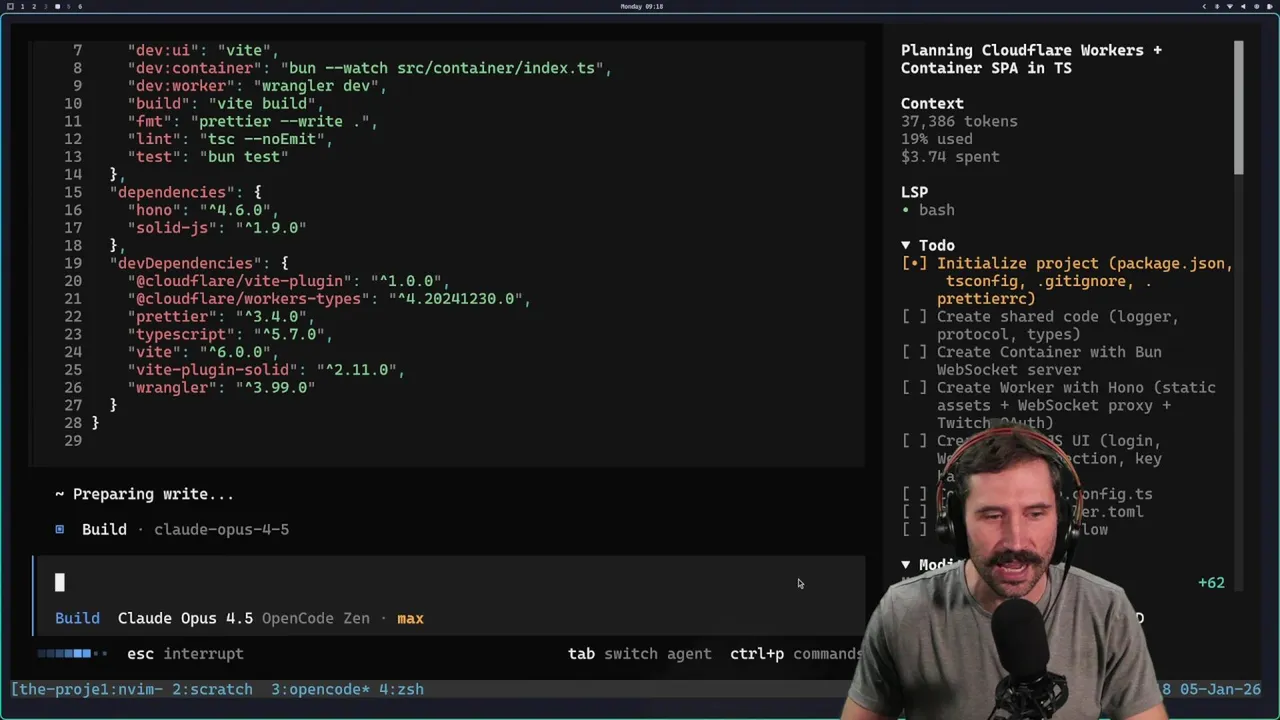Screen dimensions: 1280x720
Task: Click ctrl+p commands hint
Action: pyautogui.click(x=796, y=654)
